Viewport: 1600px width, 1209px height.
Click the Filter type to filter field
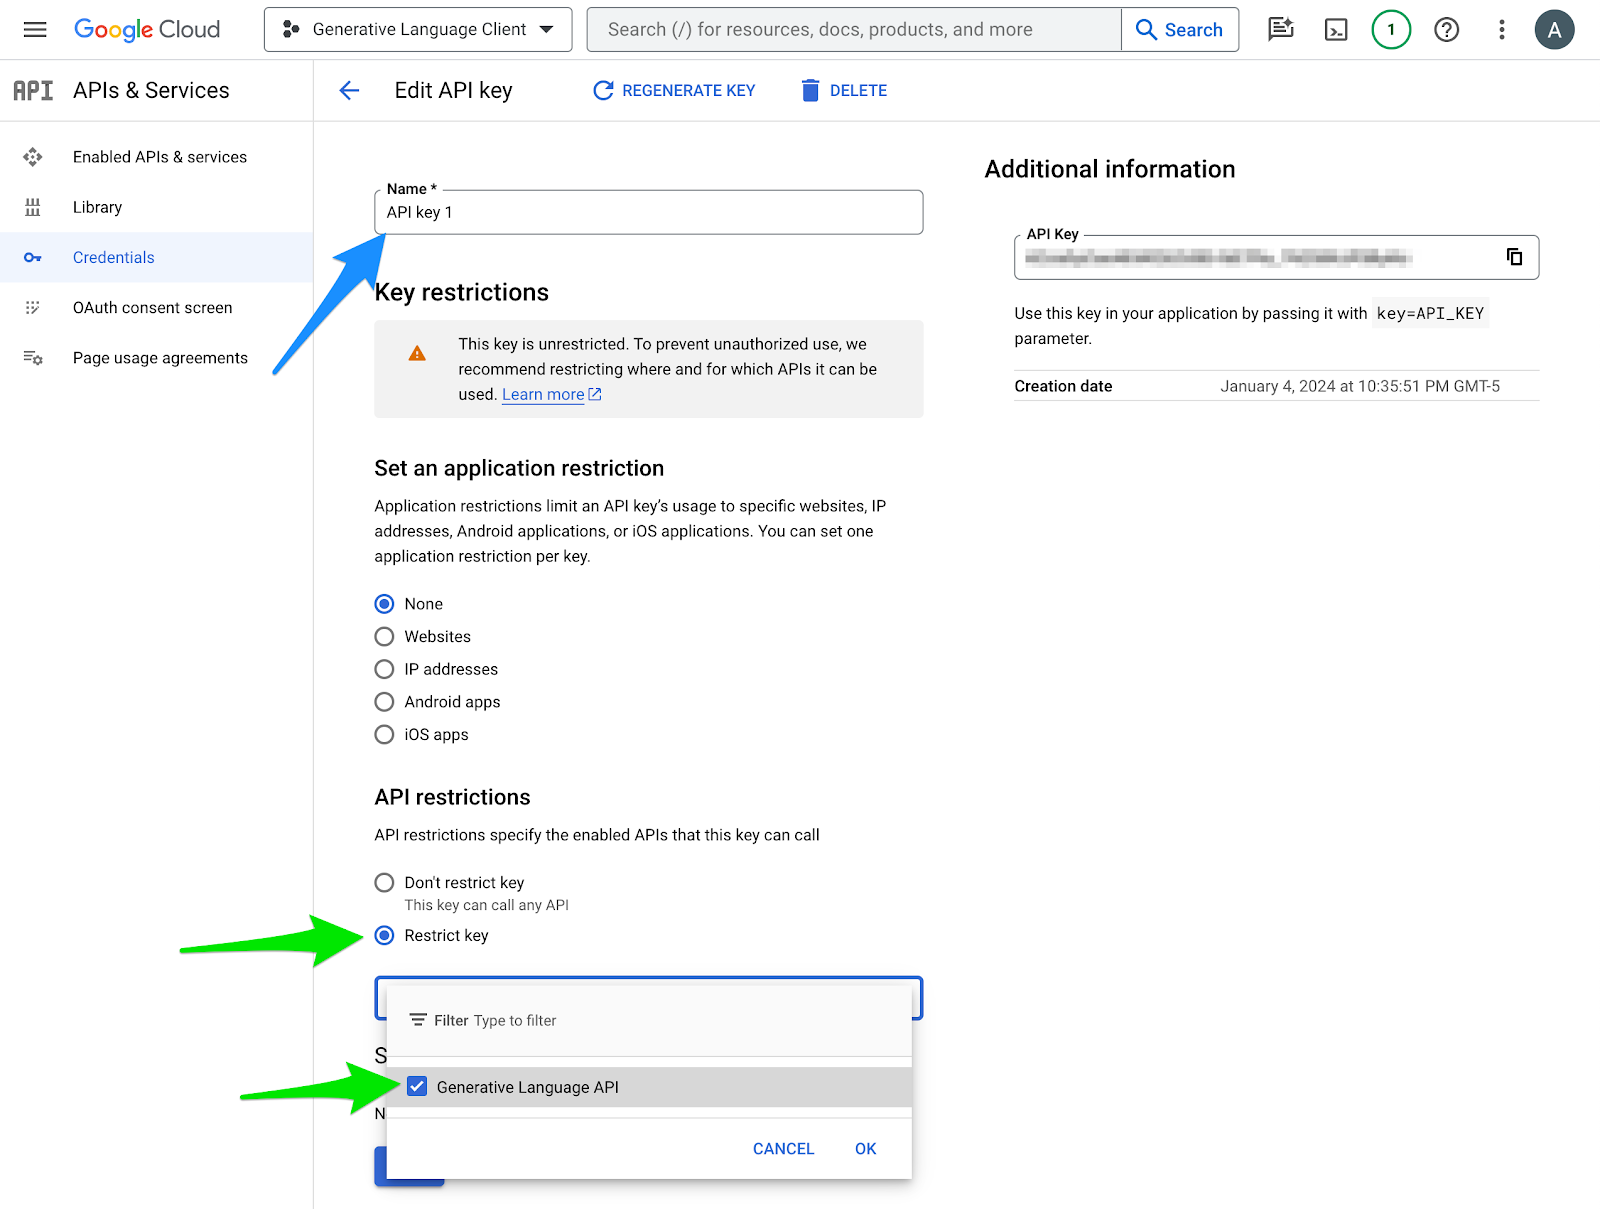(x=649, y=1020)
